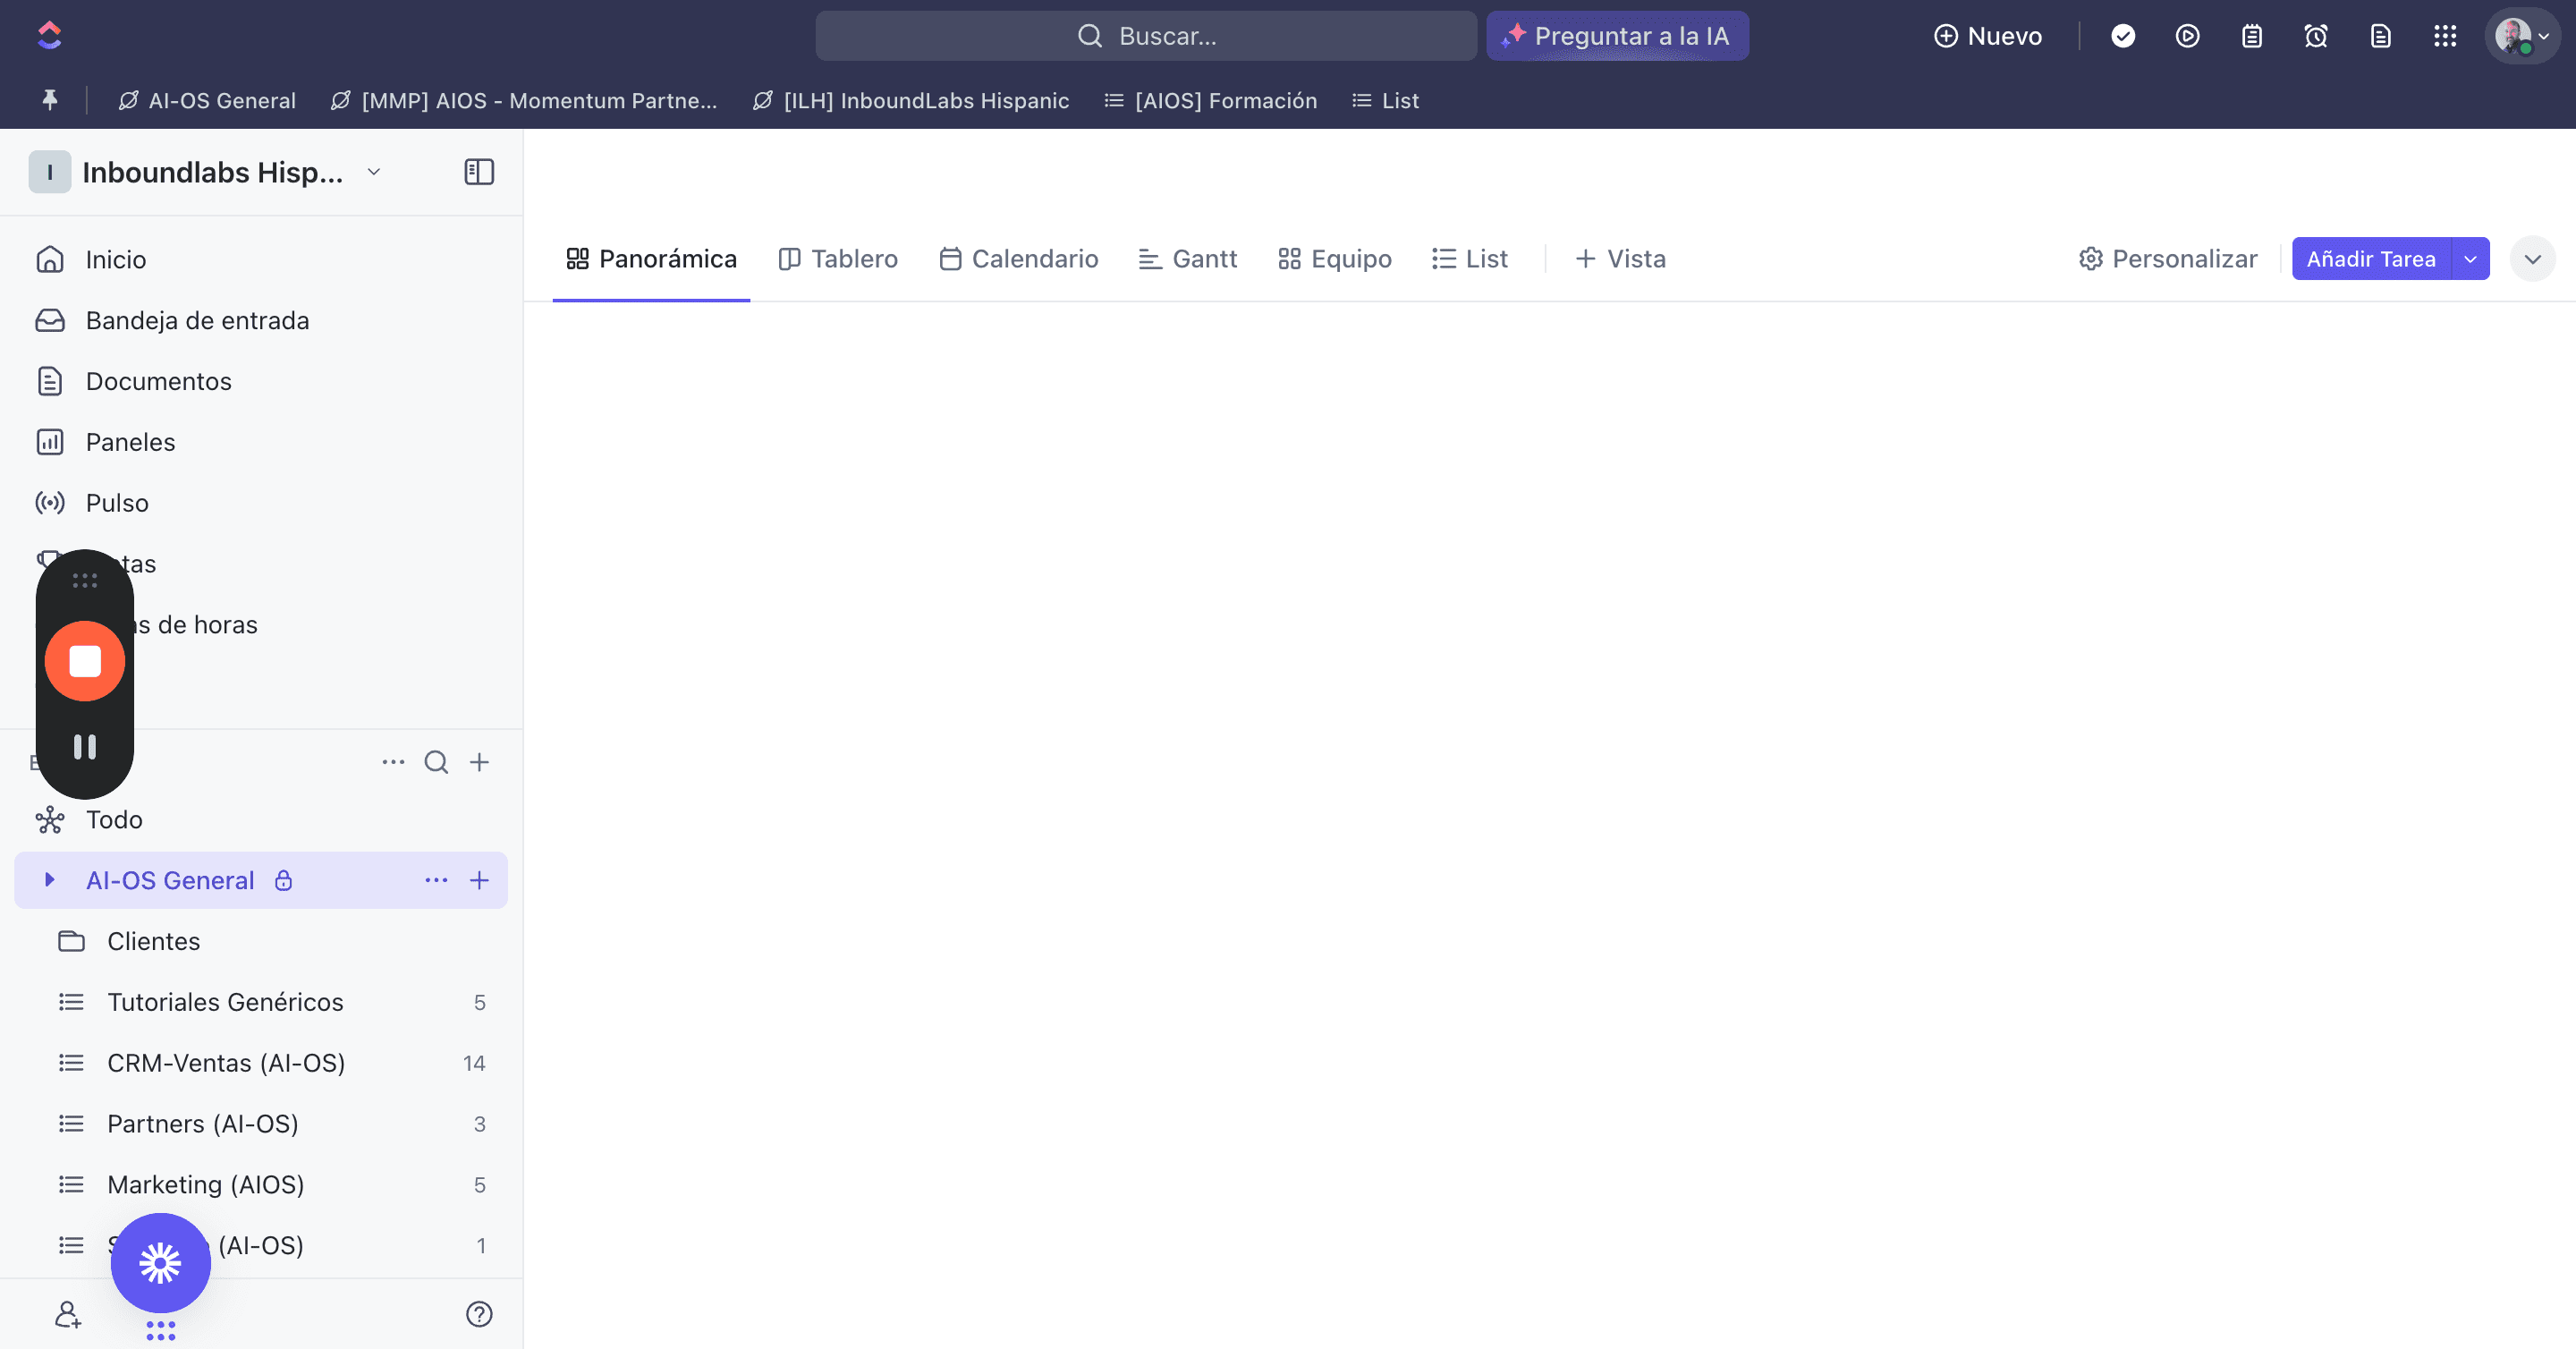2576x1349 pixels.
Task: Click the dots below the assistant button
Action: coord(160,1330)
